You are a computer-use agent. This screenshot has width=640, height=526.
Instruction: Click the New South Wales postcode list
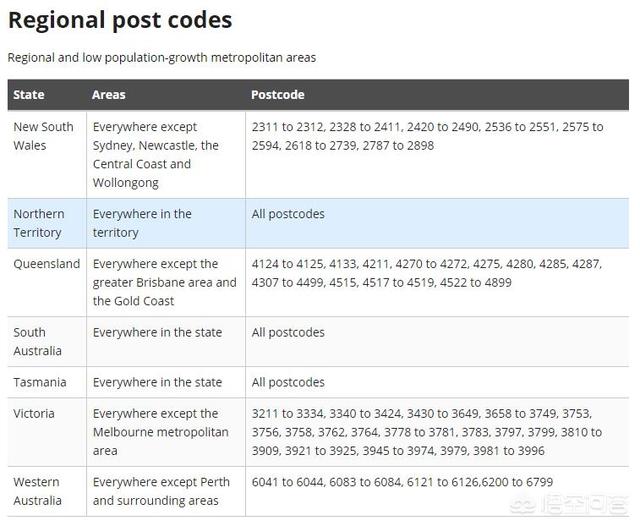(428, 136)
